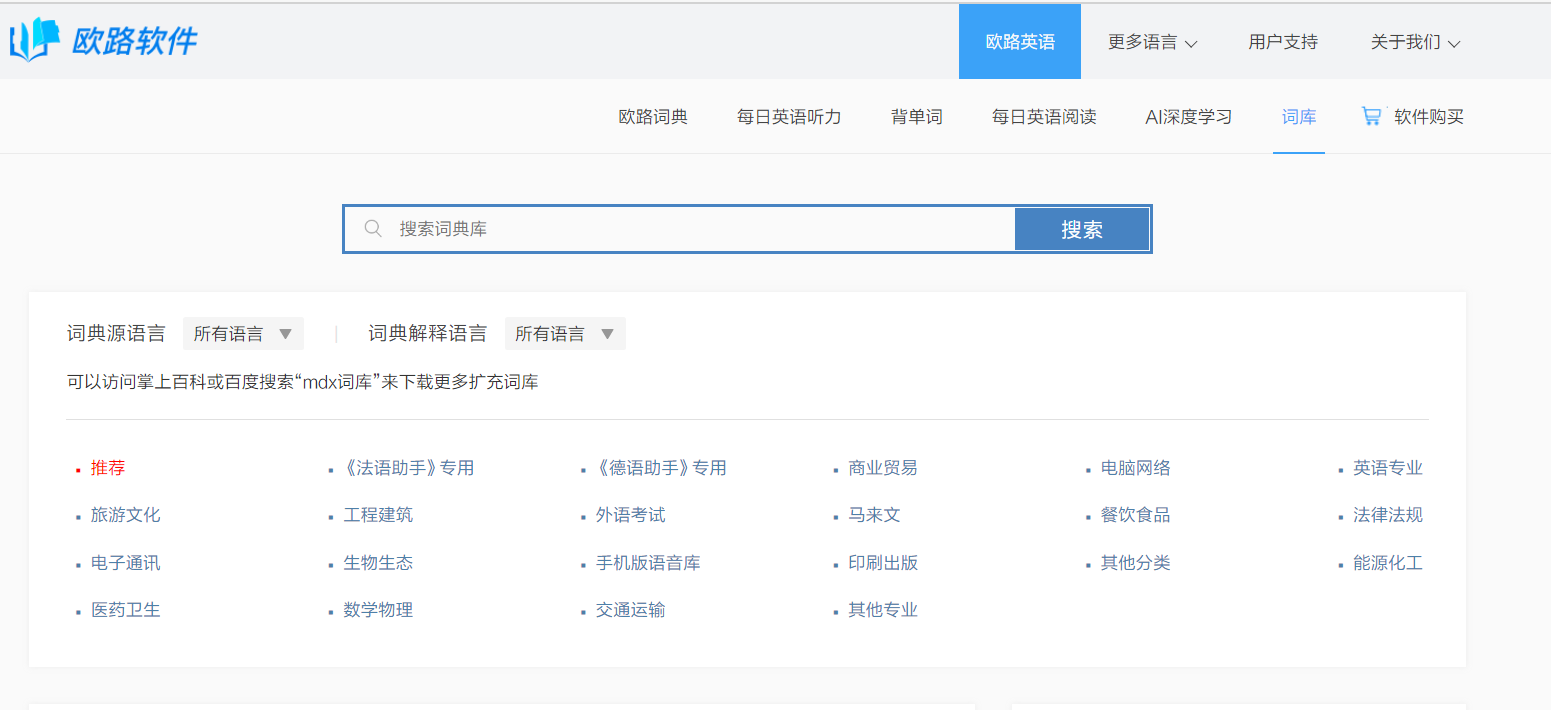Open the 工程建筑 category
Screen dimensions: 1551x710
378,515
